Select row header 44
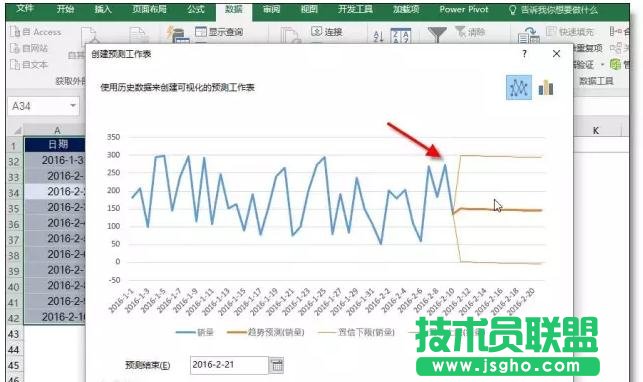The image size is (643, 382). (x=14, y=350)
